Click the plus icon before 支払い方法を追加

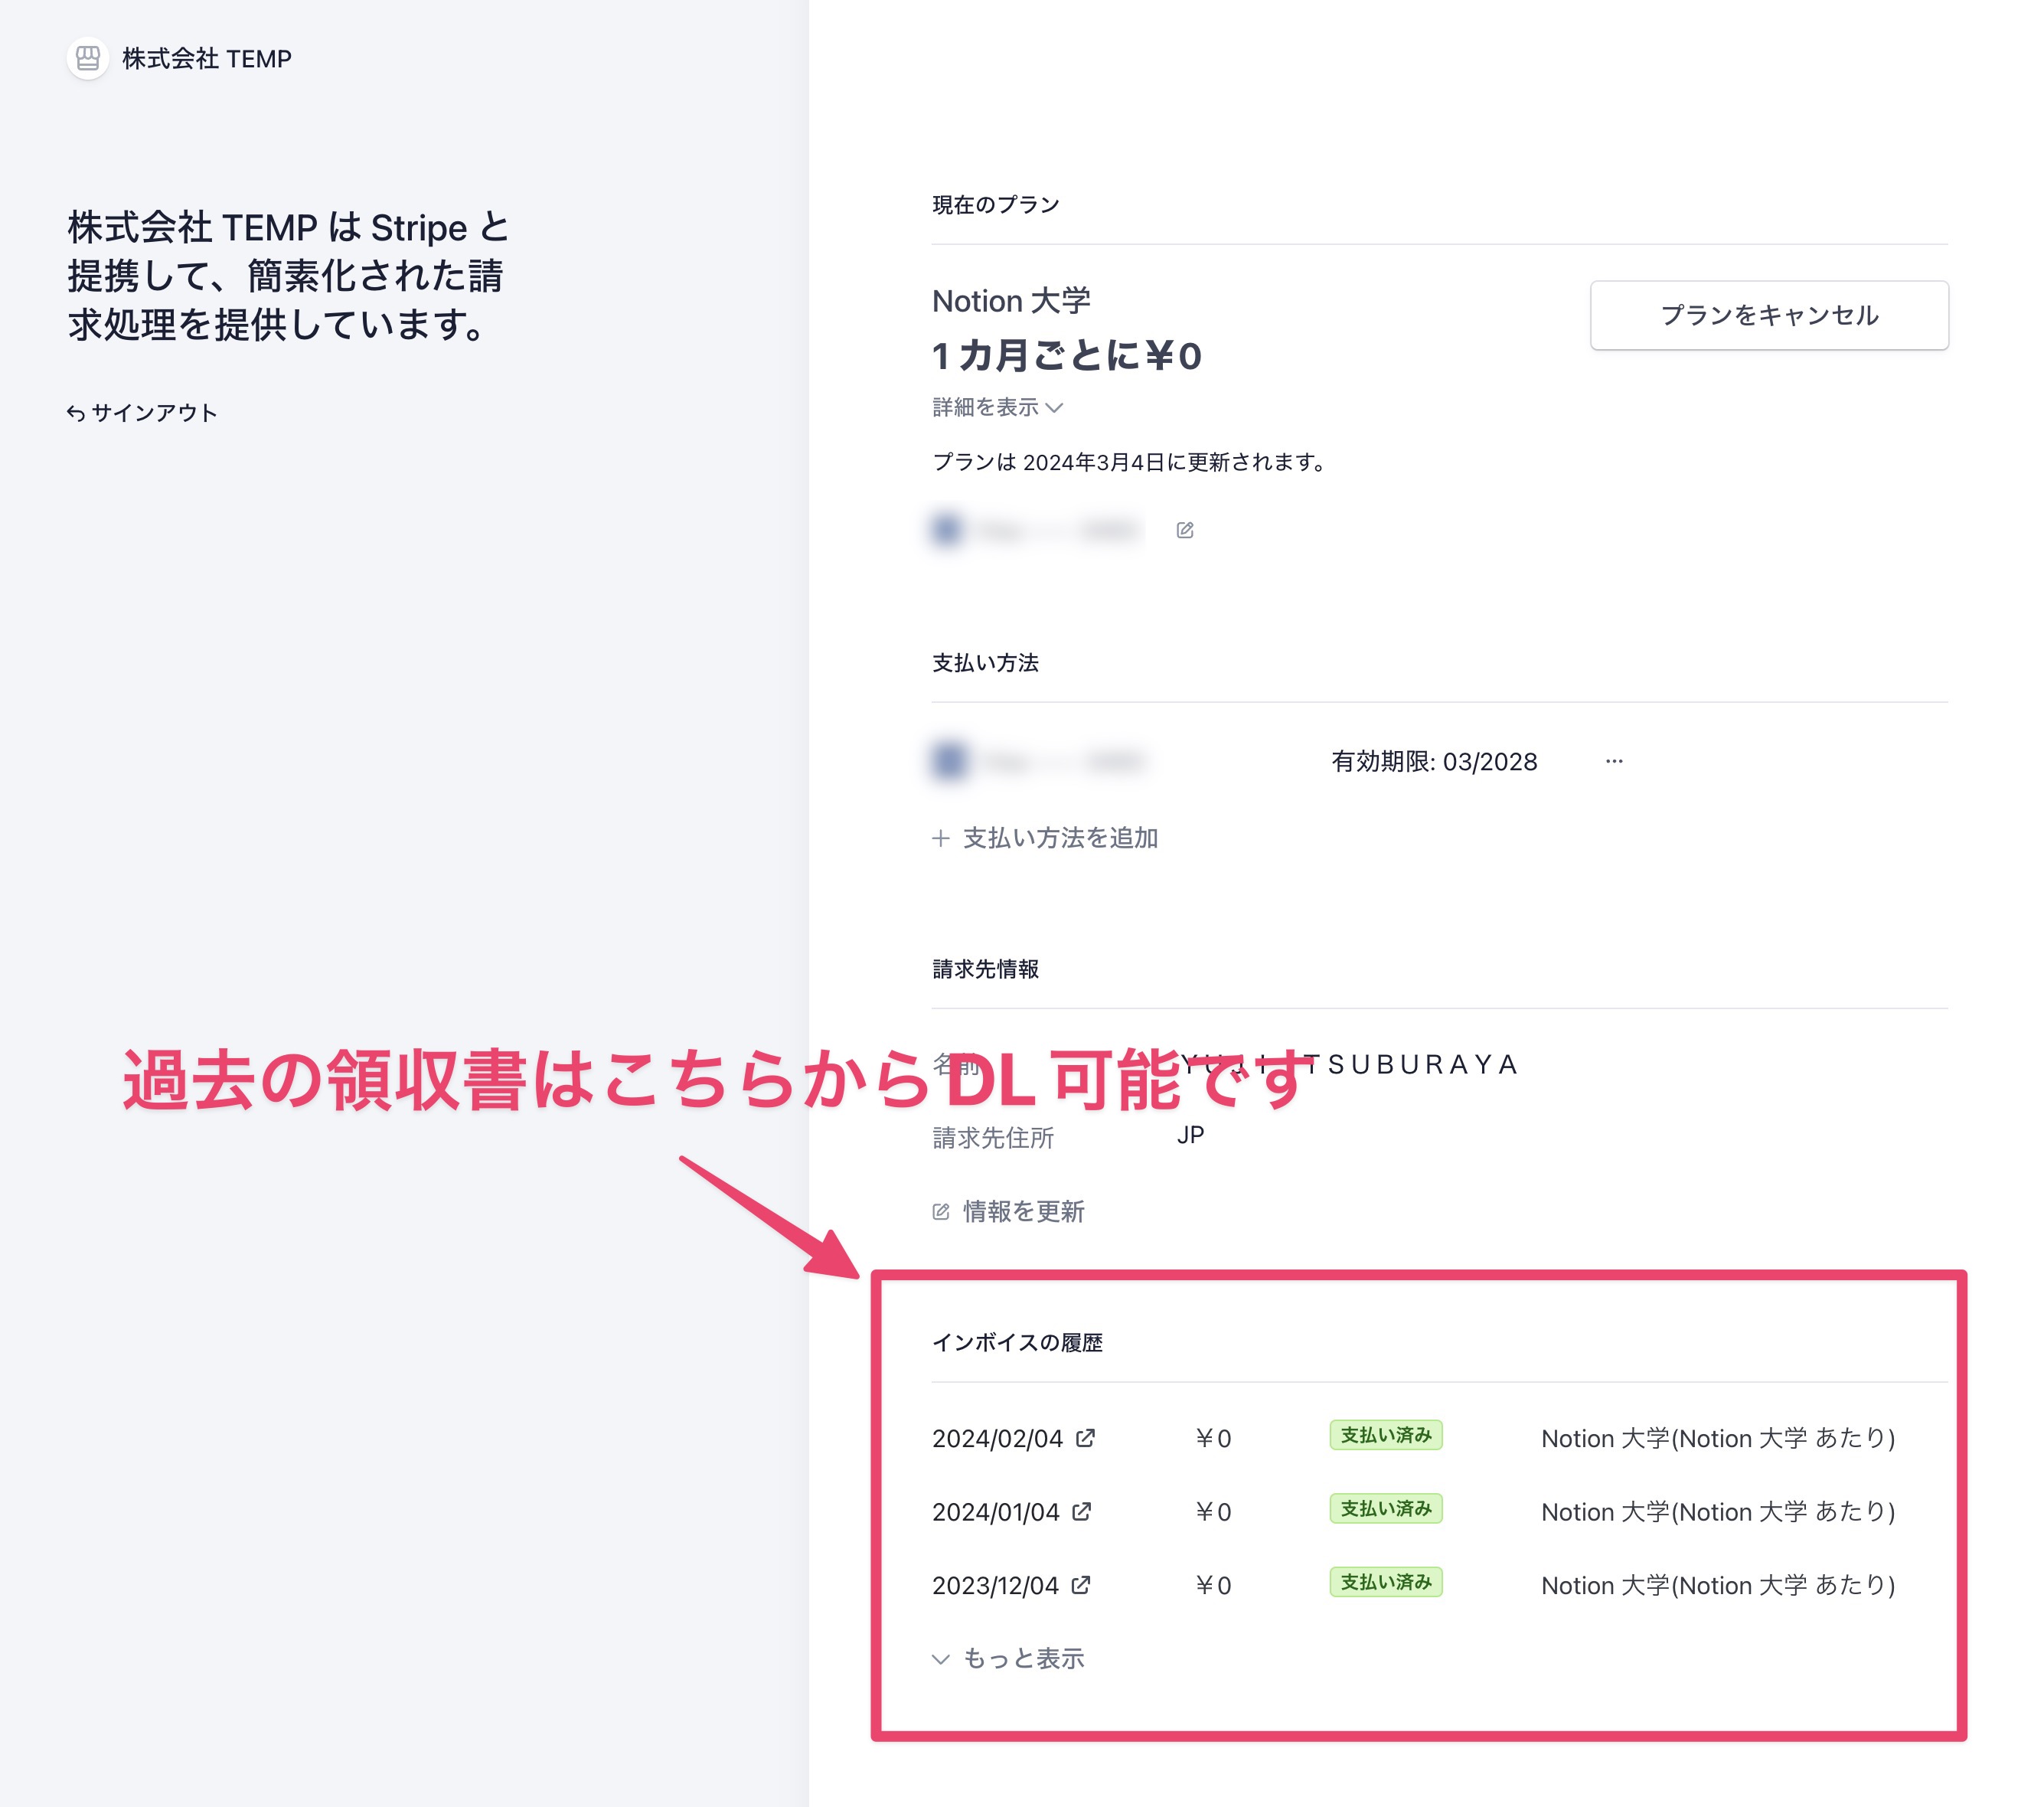click(941, 838)
